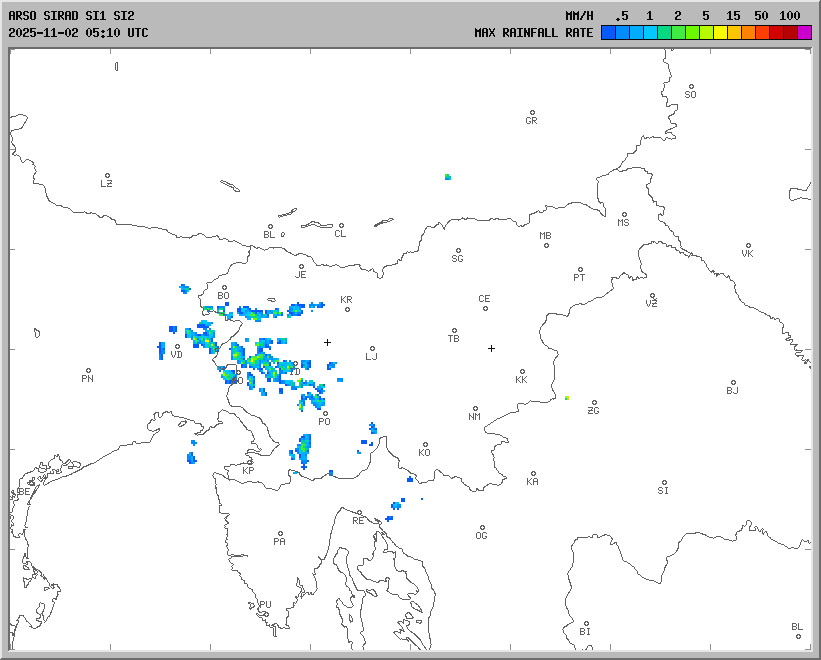Click the GR (Graz) city marker
821x660 pixels.
point(532,113)
